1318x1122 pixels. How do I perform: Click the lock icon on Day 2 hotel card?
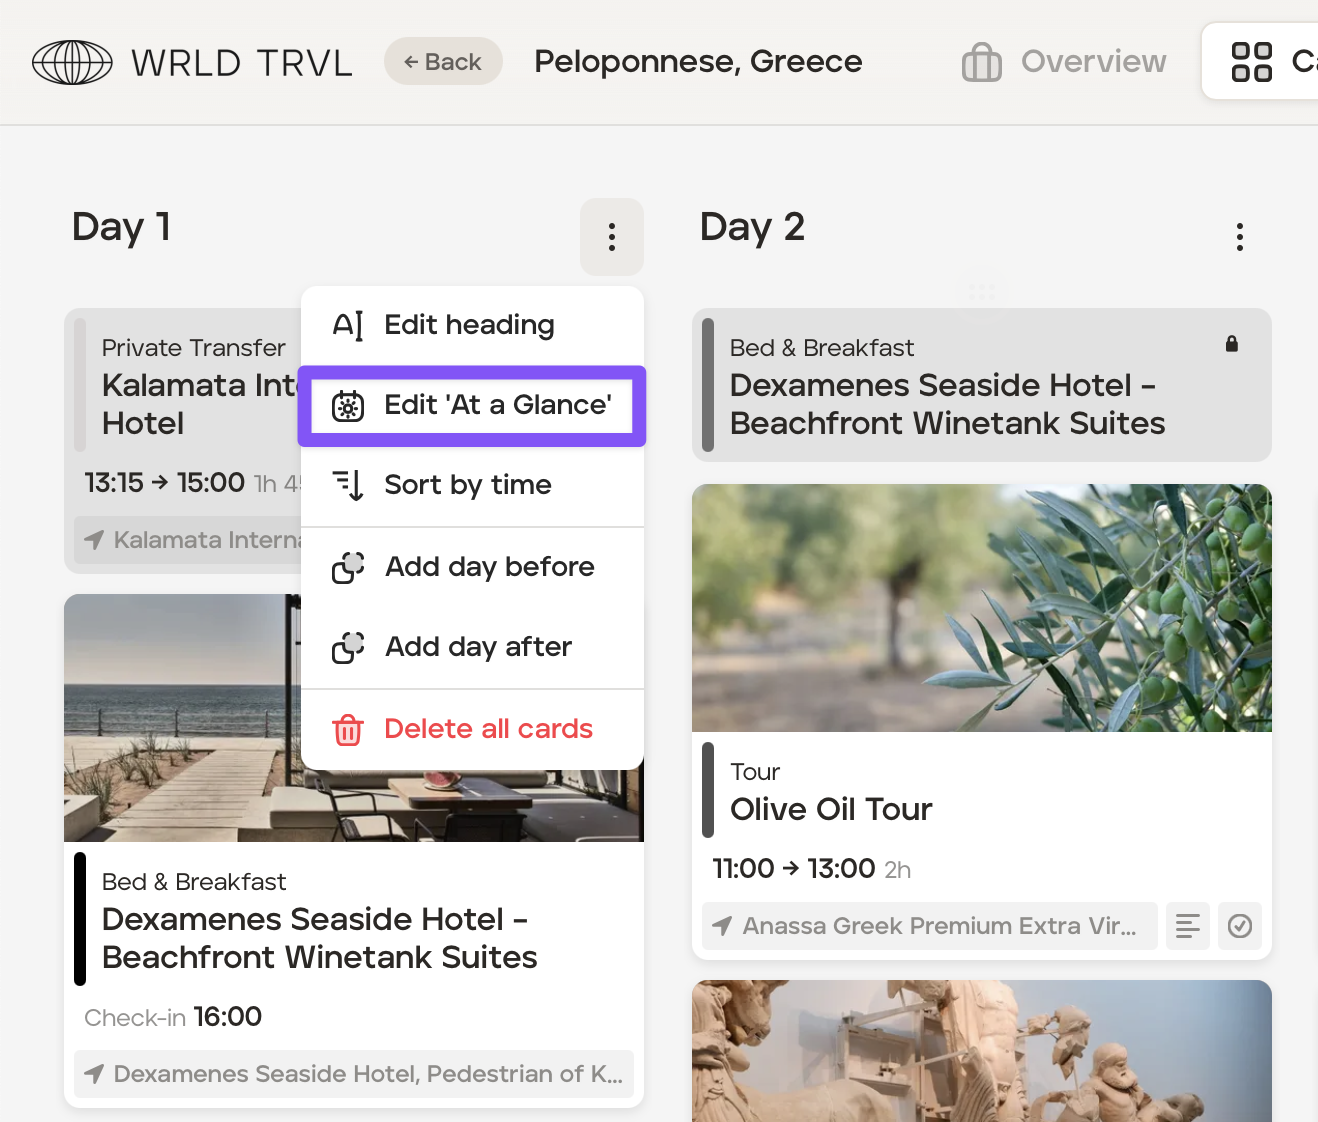(x=1231, y=344)
